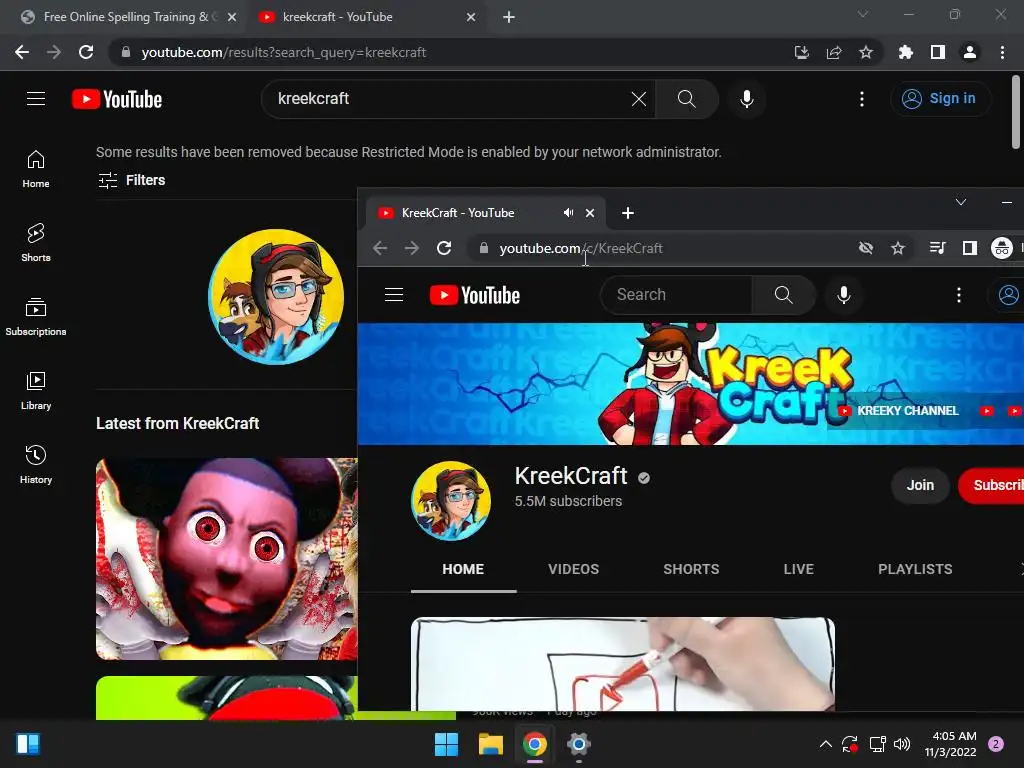Mute the KreekCraft tab audio icon
The width and height of the screenshot is (1024, 768).
(x=568, y=213)
